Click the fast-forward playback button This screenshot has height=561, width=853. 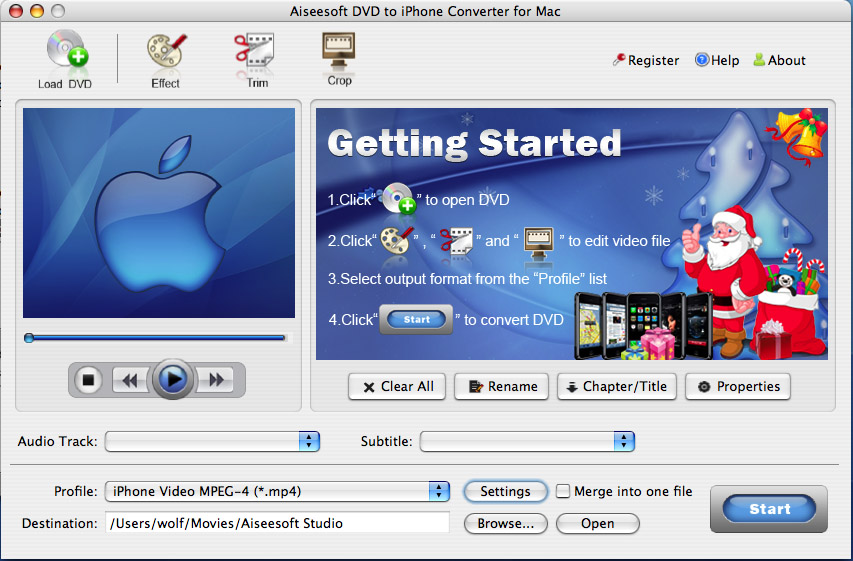coord(216,380)
